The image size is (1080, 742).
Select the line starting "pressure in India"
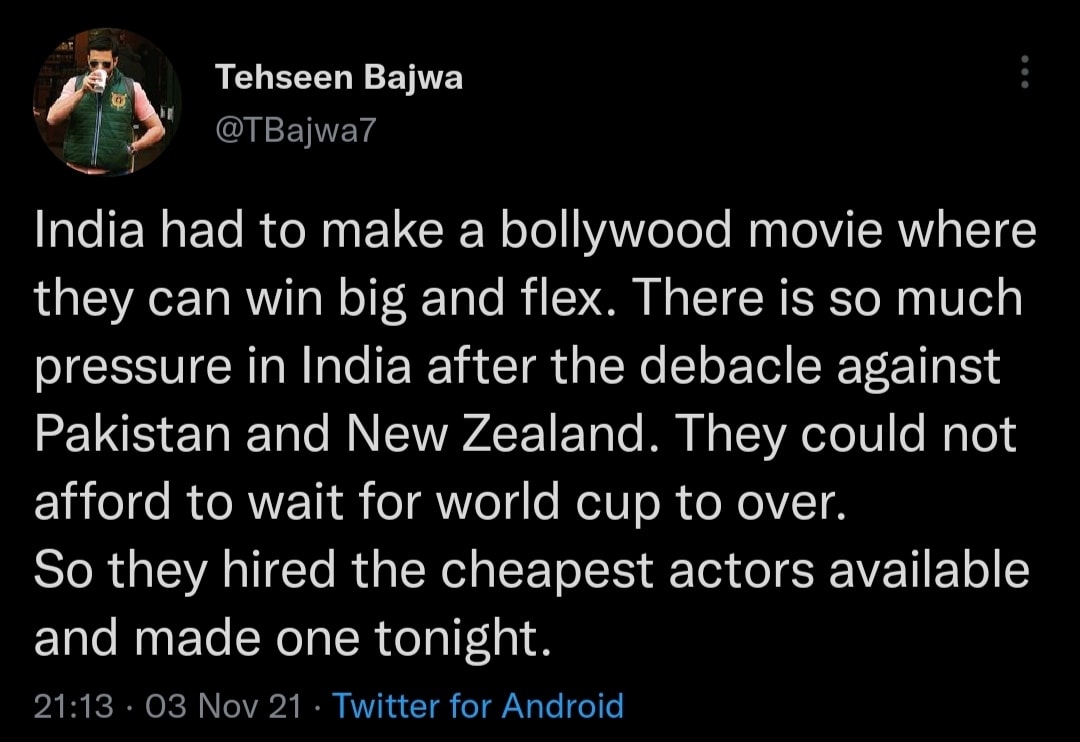point(517,367)
